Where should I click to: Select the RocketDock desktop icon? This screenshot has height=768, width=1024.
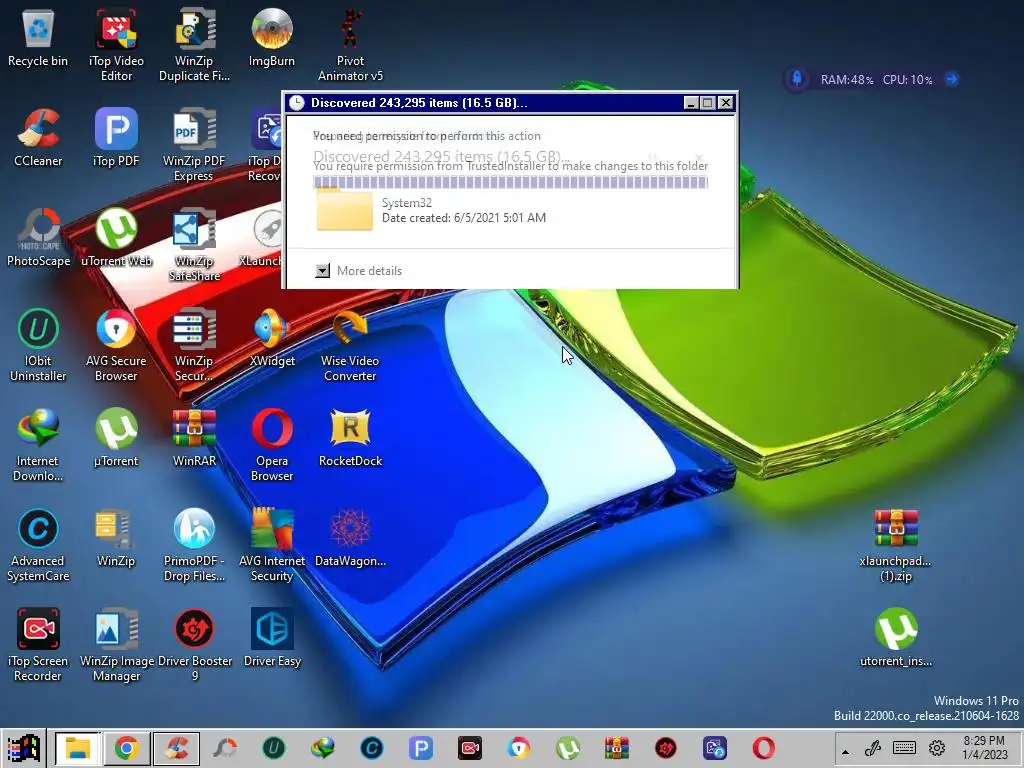click(x=350, y=438)
